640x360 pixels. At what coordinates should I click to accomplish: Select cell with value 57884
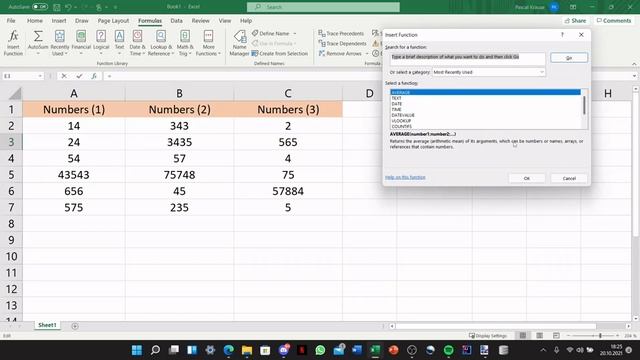(x=288, y=191)
